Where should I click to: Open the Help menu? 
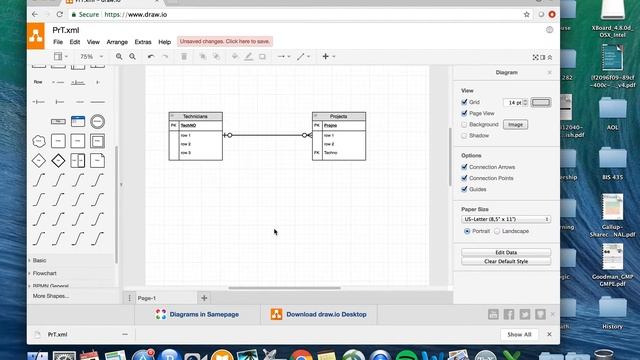point(164,42)
